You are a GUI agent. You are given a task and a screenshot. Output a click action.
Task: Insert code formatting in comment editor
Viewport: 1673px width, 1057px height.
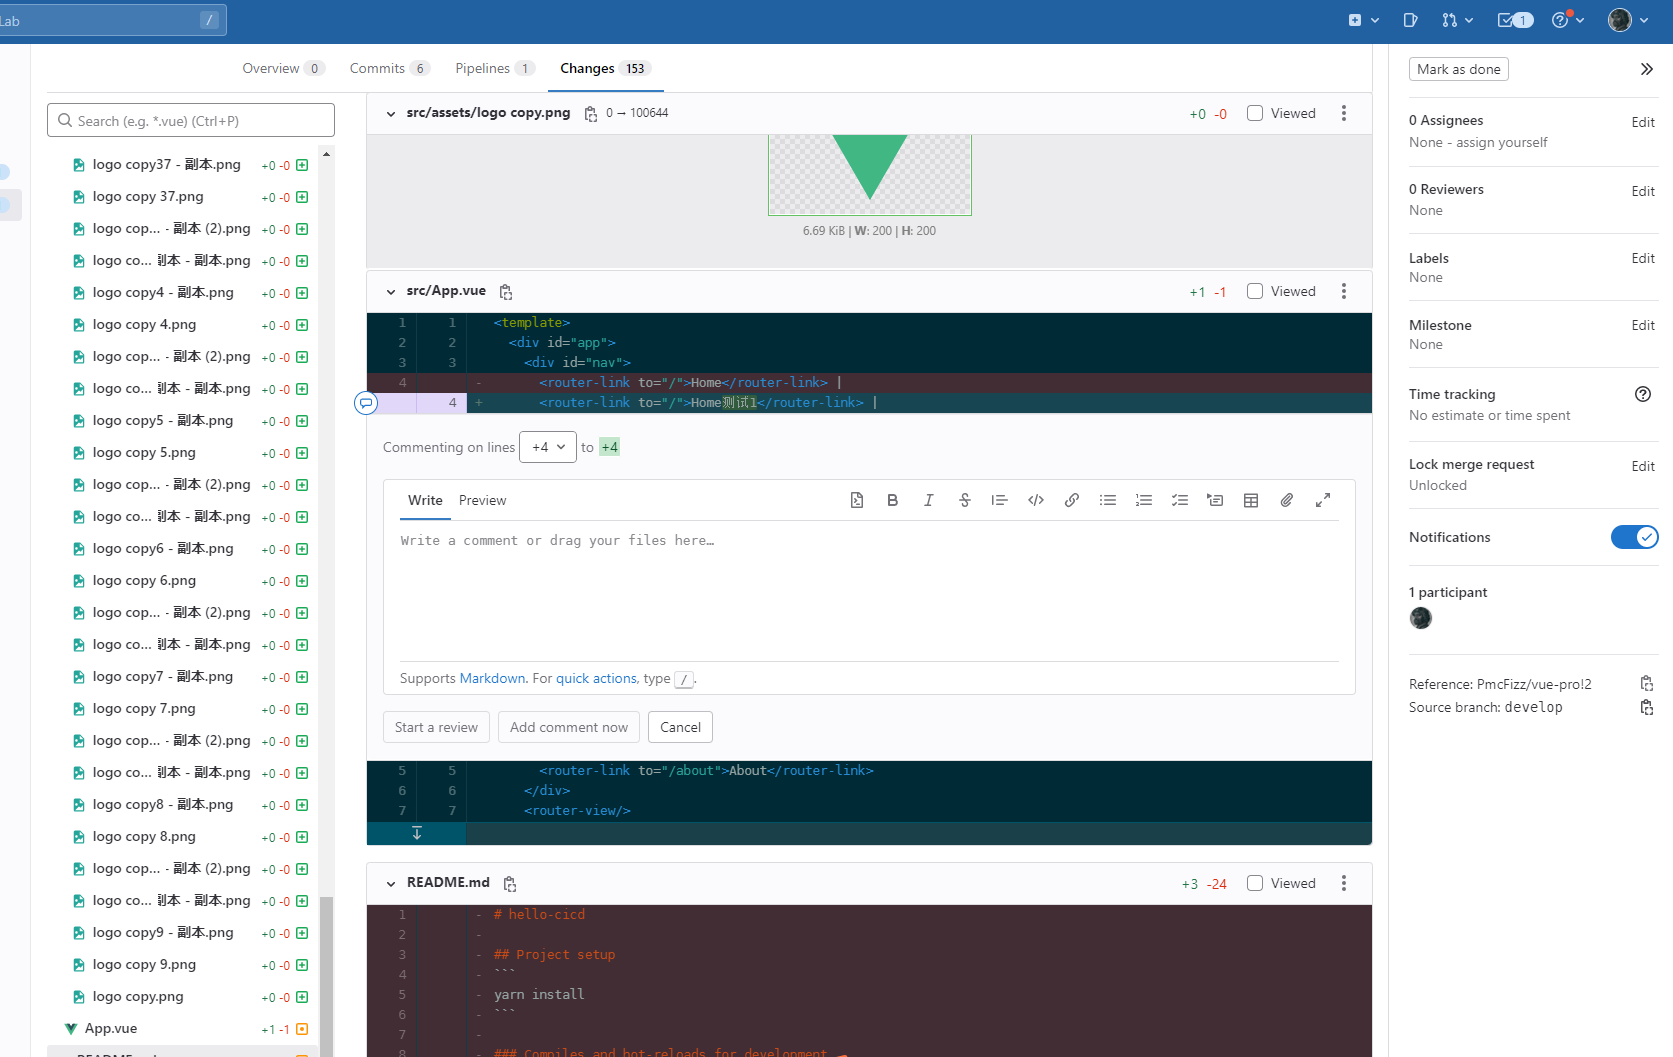pos(1036,500)
